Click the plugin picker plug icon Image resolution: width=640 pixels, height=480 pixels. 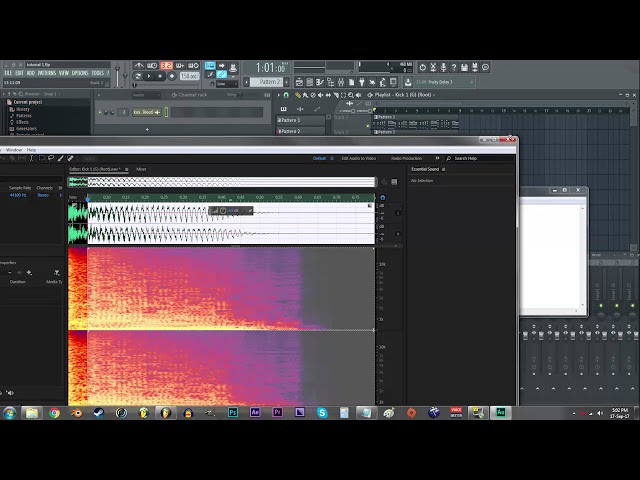point(362,82)
